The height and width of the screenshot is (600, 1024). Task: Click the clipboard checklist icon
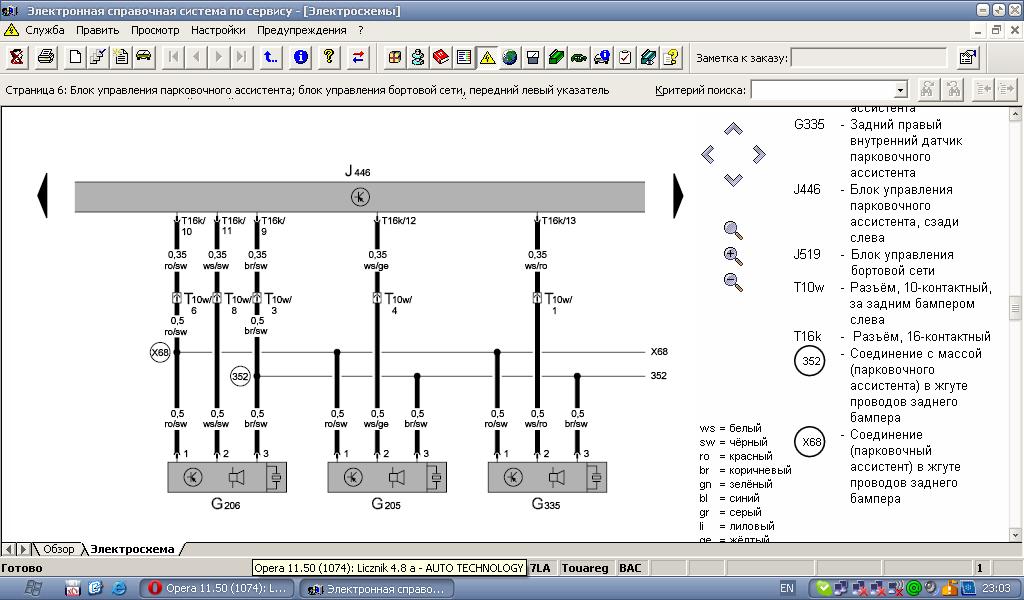pos(625,57)
